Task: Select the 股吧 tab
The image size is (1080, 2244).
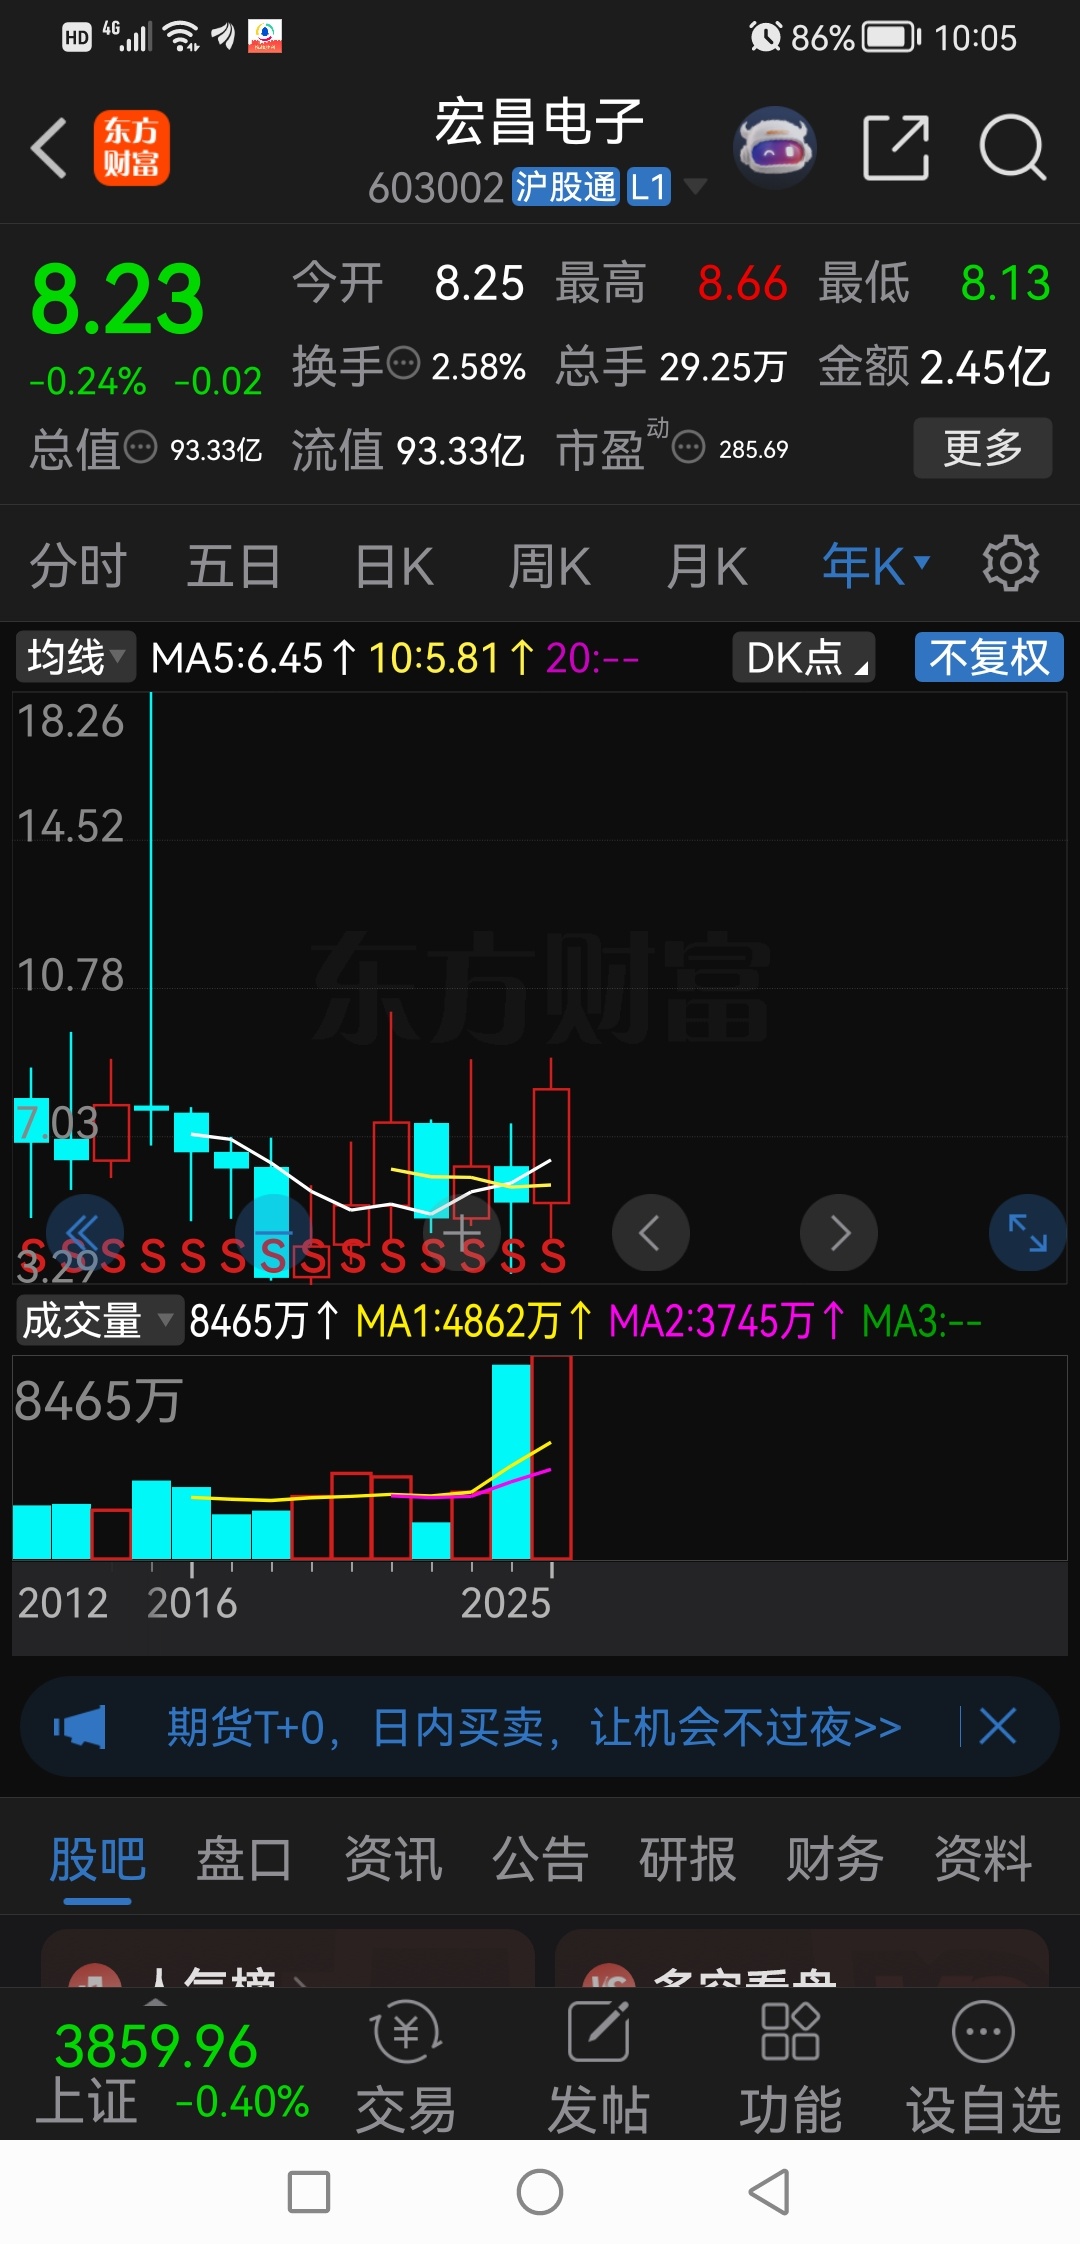Action: [98, 1860]
